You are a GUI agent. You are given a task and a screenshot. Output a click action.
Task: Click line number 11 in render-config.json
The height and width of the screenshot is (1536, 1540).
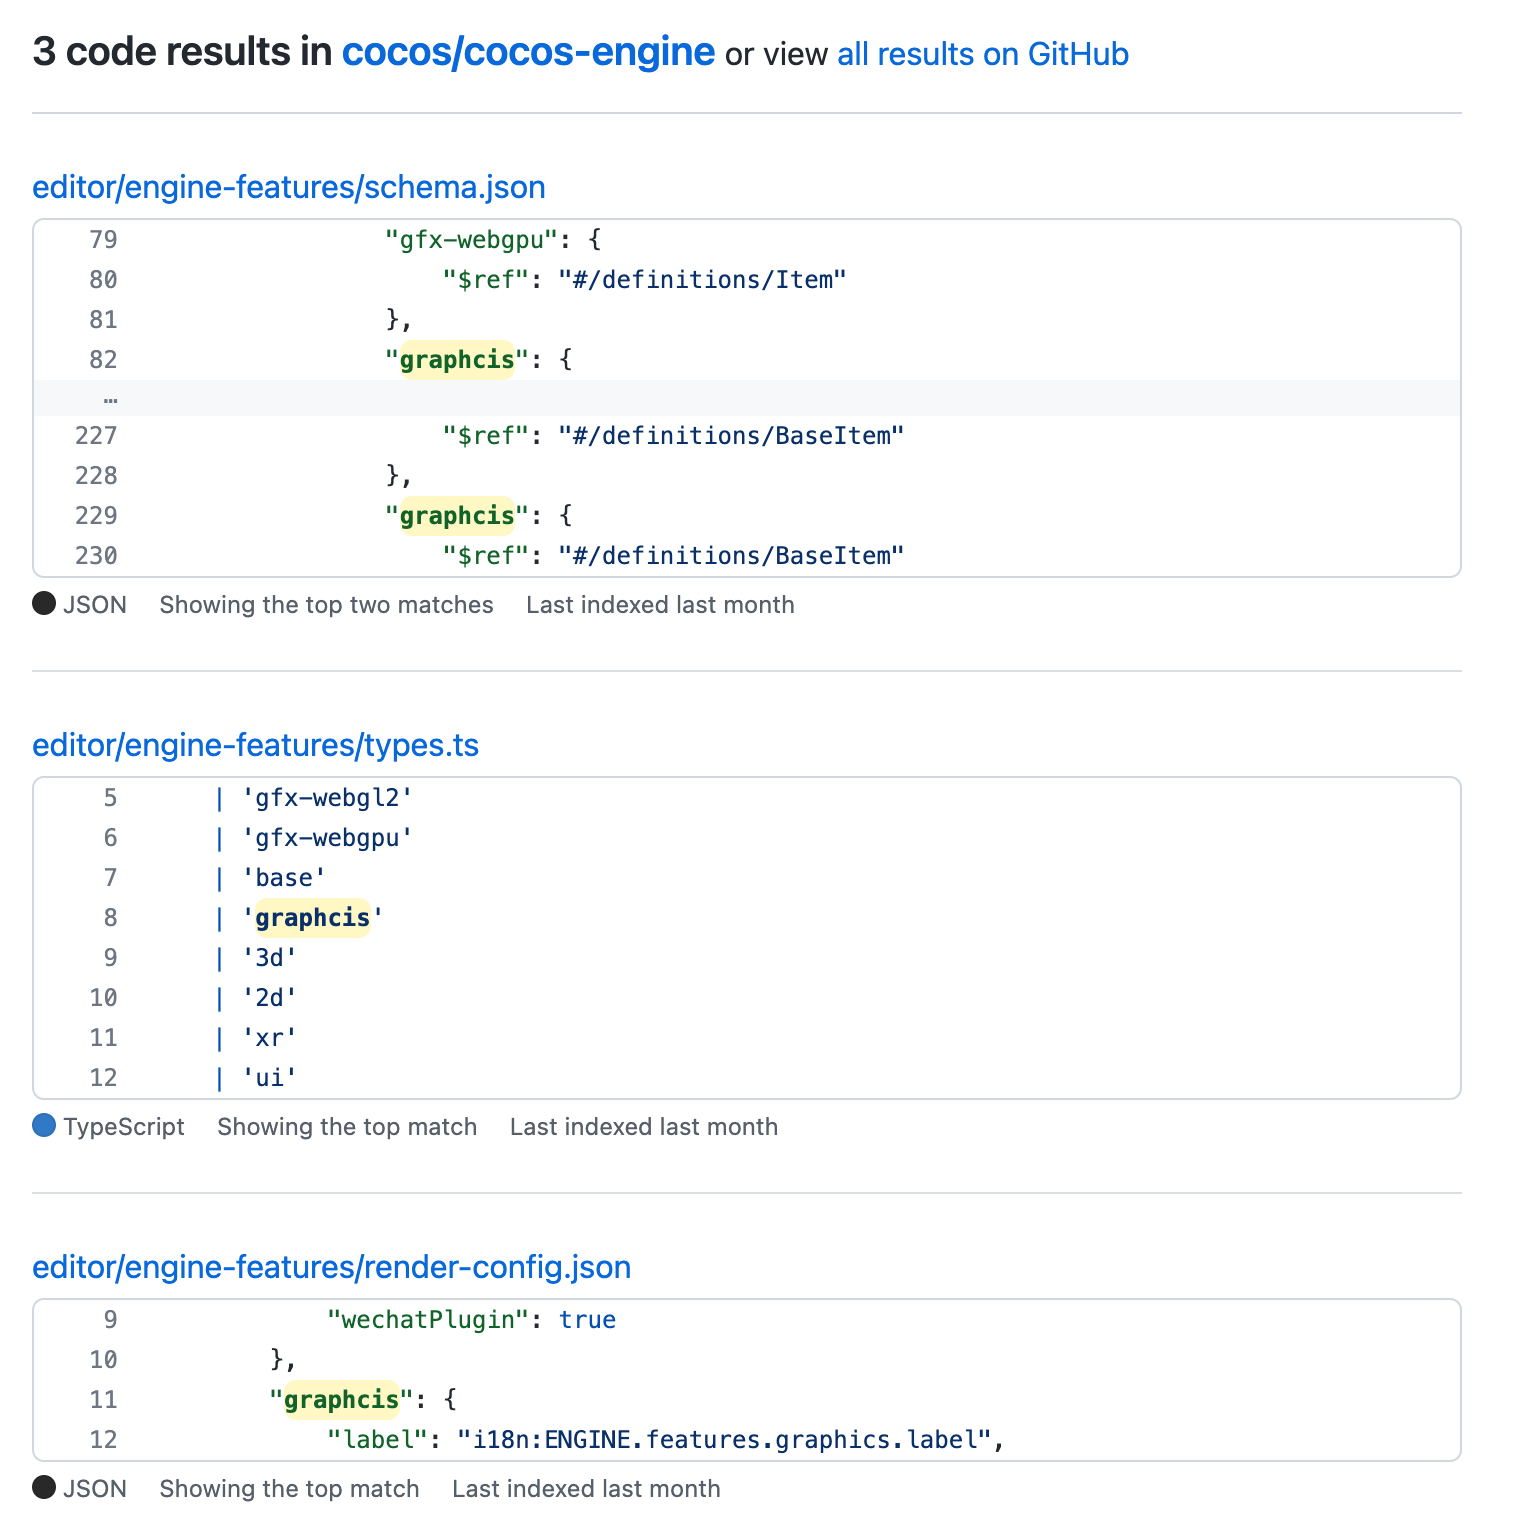tap(103, 1400)
